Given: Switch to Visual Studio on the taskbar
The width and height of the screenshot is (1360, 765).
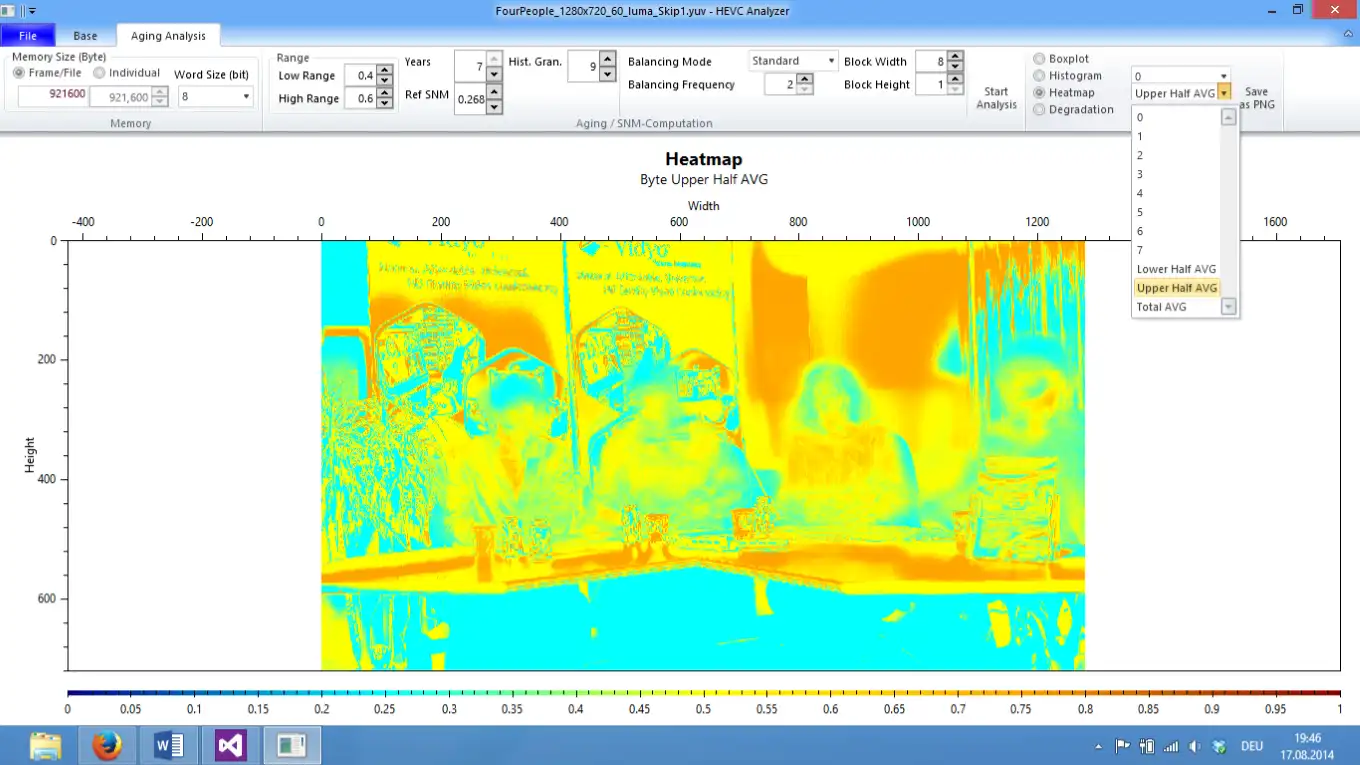Looking at the screenshot, I should click(x=230, y=746).
